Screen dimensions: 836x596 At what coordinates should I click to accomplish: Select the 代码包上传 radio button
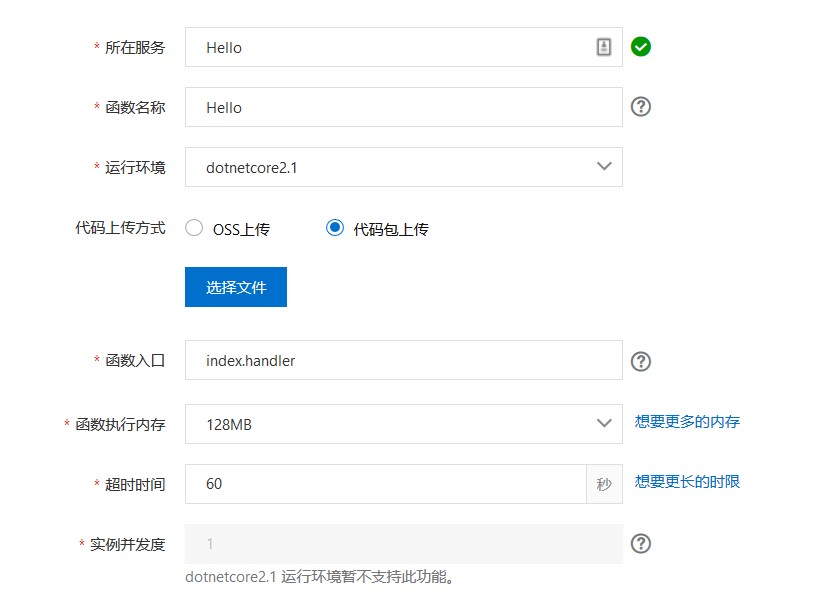pyautogui.click(x=335, y=228)
